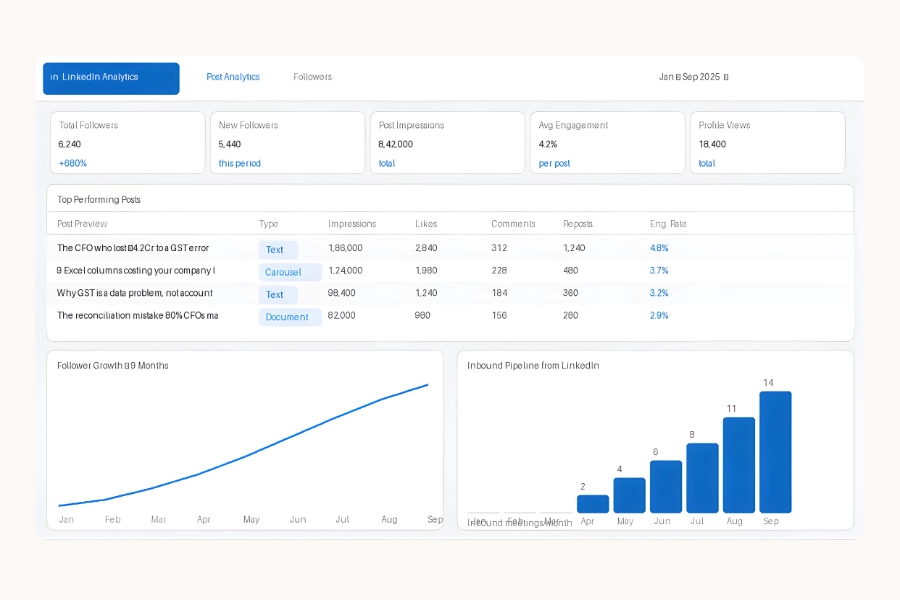Screen dimensions: 900x600
Task: Click the Carousel type badge
Action: pyautogui.click(x=288, y=272)
